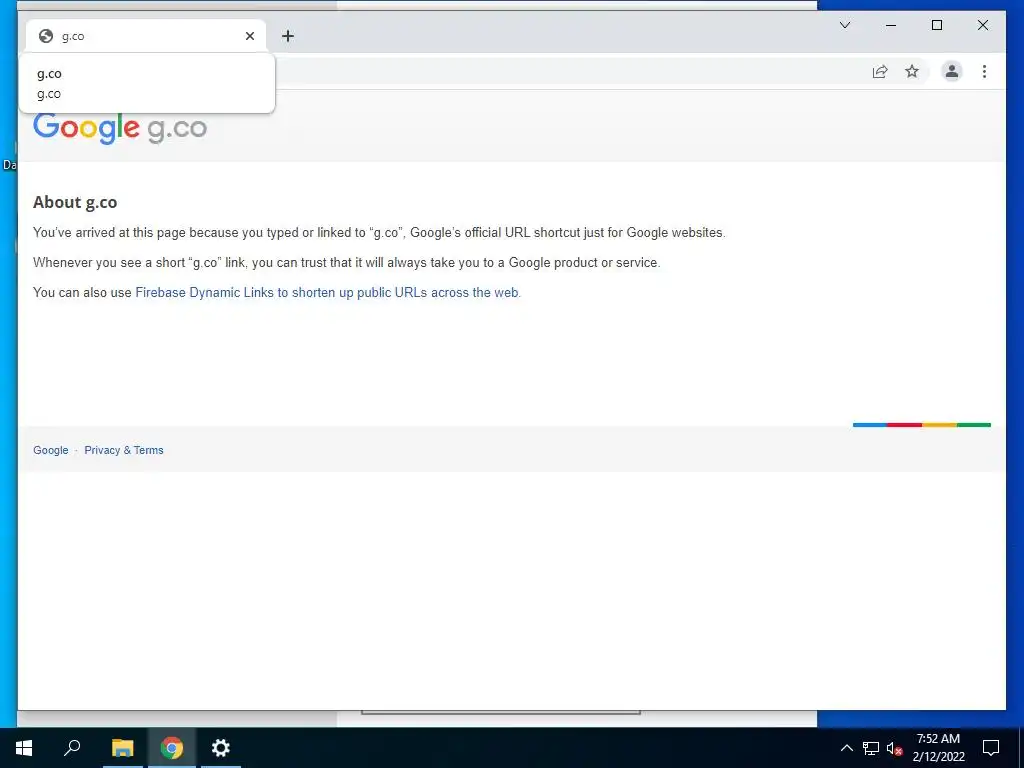Open the Google footer link

51,450
